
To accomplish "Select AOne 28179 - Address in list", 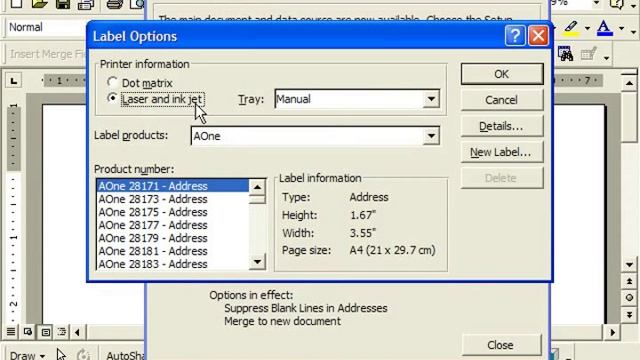I will point(173,238).
